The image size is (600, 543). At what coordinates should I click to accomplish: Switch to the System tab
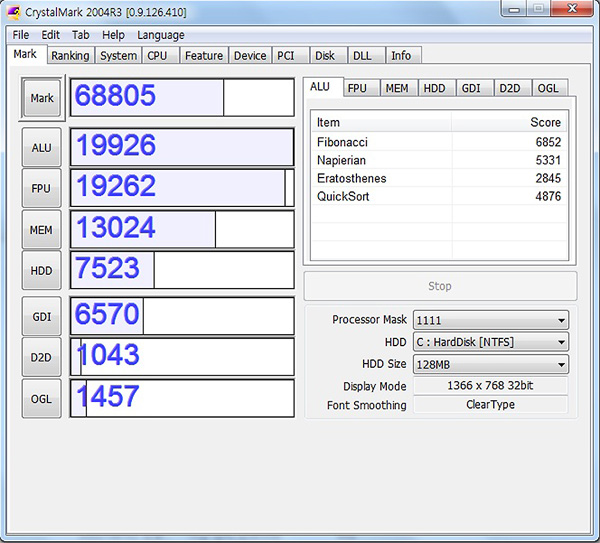coord(118,55)
